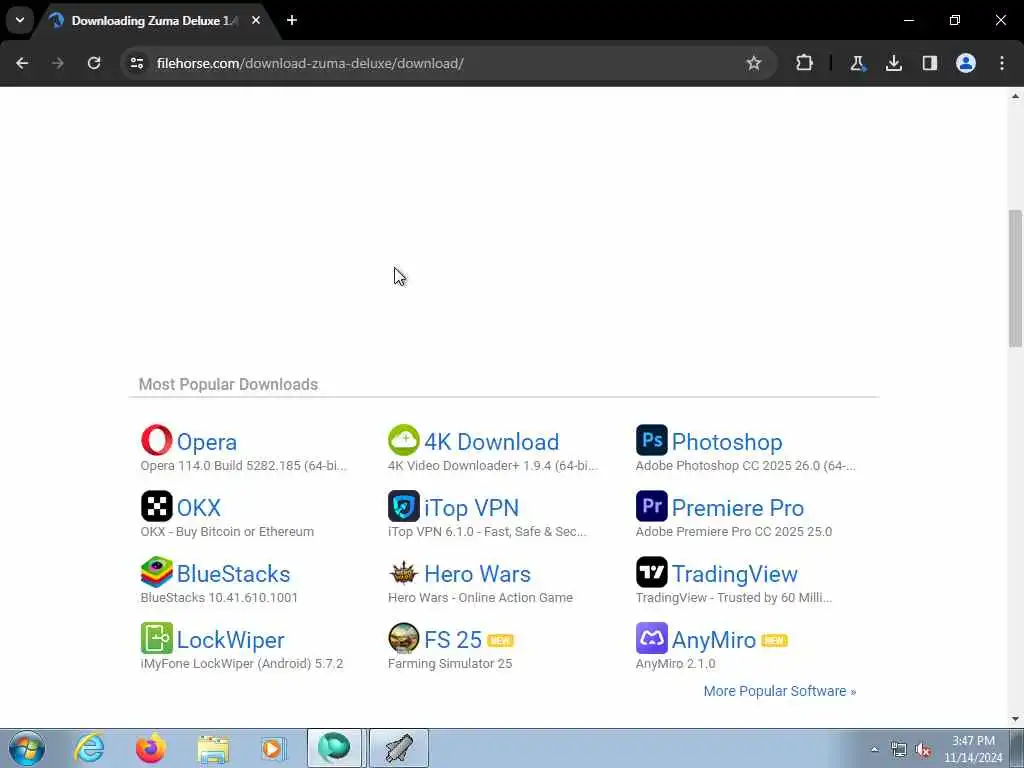Open the Hero Wars link
The width and height of the screenshot is (1024, 768).
tap(477, 574)
